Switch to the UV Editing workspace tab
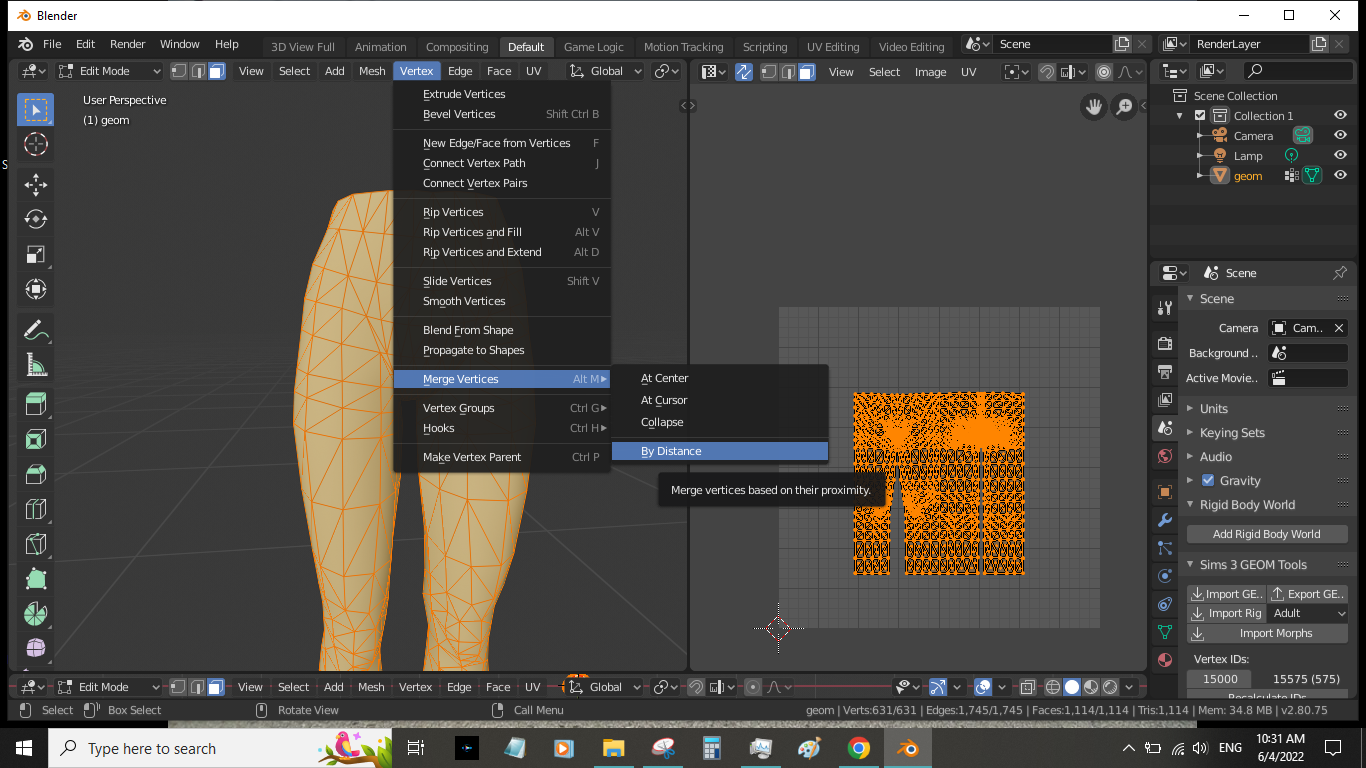 pos(833,47)
